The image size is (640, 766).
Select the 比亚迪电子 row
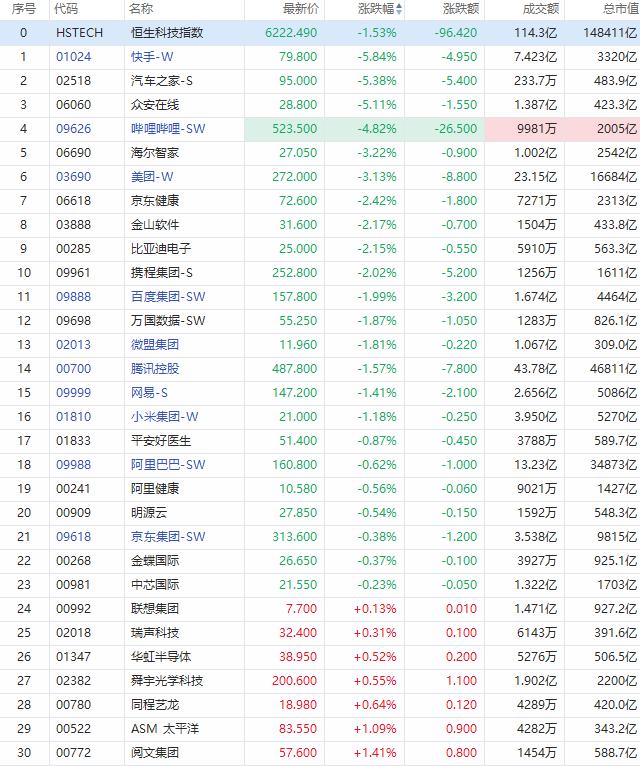pyautogui.click(x=320, y=248)
